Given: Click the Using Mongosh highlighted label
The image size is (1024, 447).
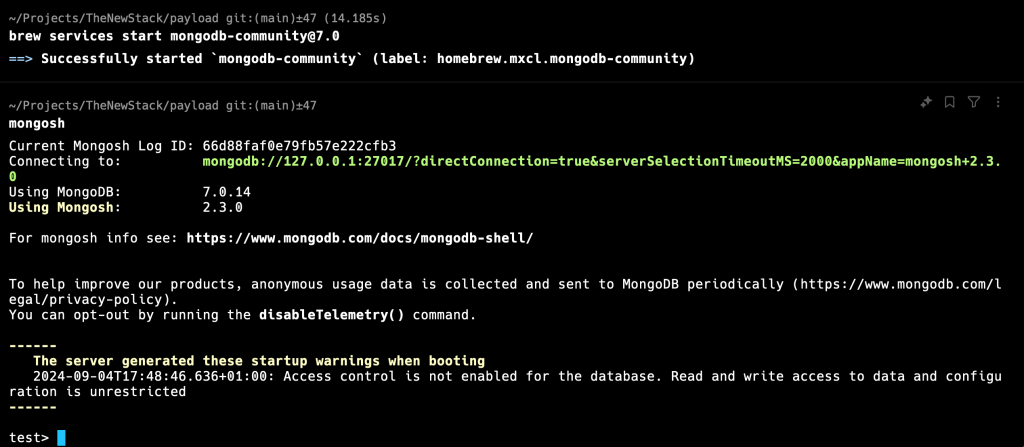Looking at the screenshot, I should (65, 208).
